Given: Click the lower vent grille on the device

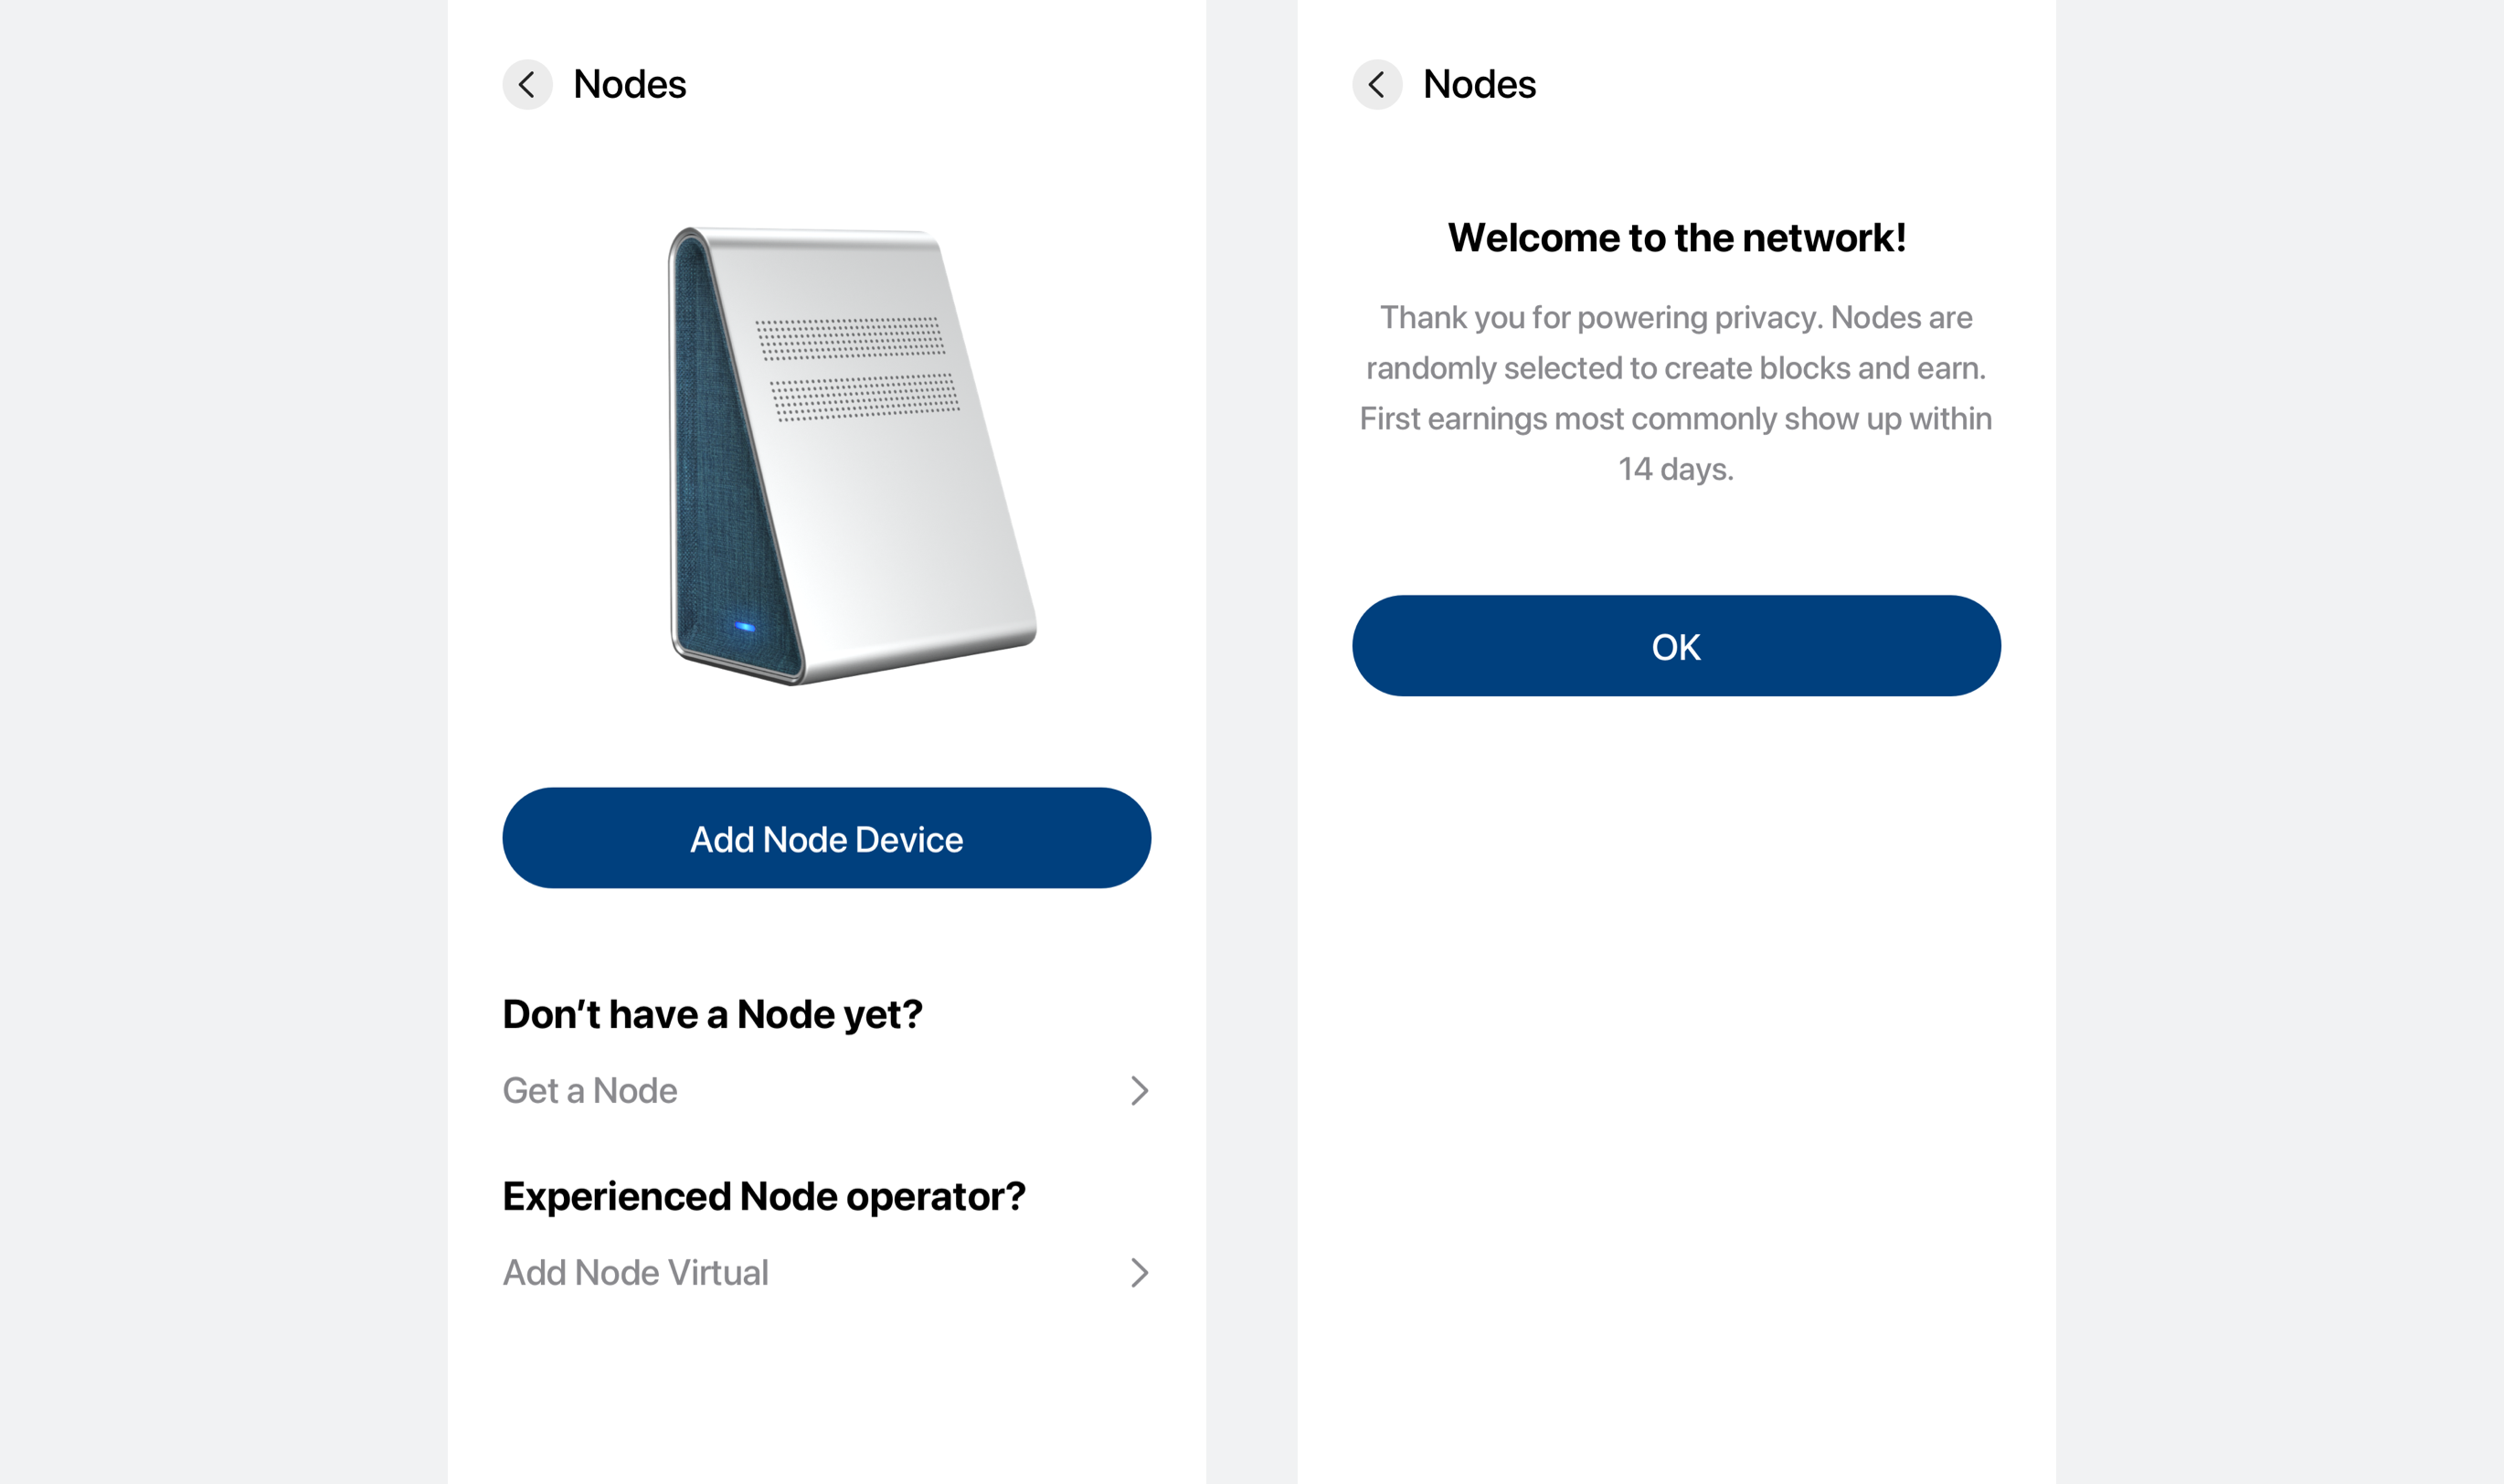Looking at the screenshot, I should click(x=864, y=397).
